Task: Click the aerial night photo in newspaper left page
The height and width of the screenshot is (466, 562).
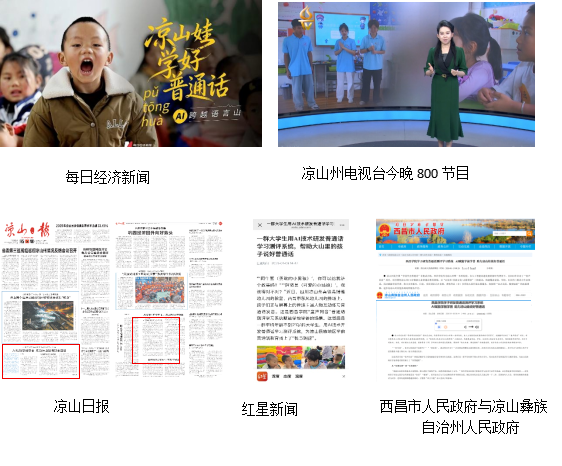Action: click(x=48, y=315)
